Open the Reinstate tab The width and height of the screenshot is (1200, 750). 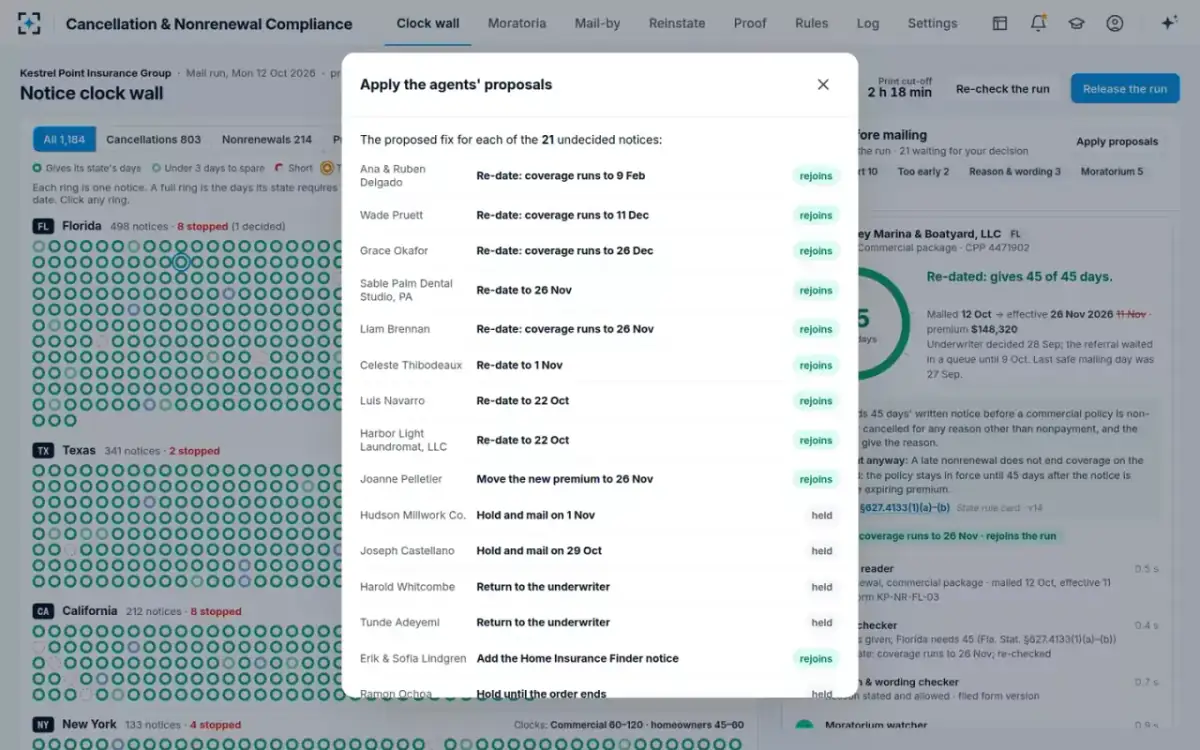(677, 23)
